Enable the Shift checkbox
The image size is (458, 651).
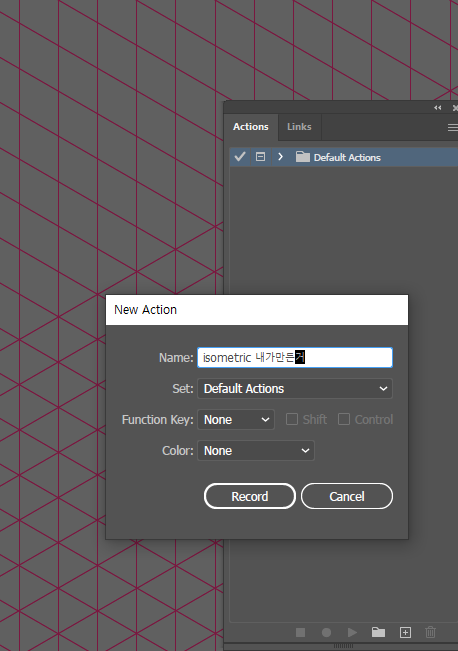(x=292, y=419)
